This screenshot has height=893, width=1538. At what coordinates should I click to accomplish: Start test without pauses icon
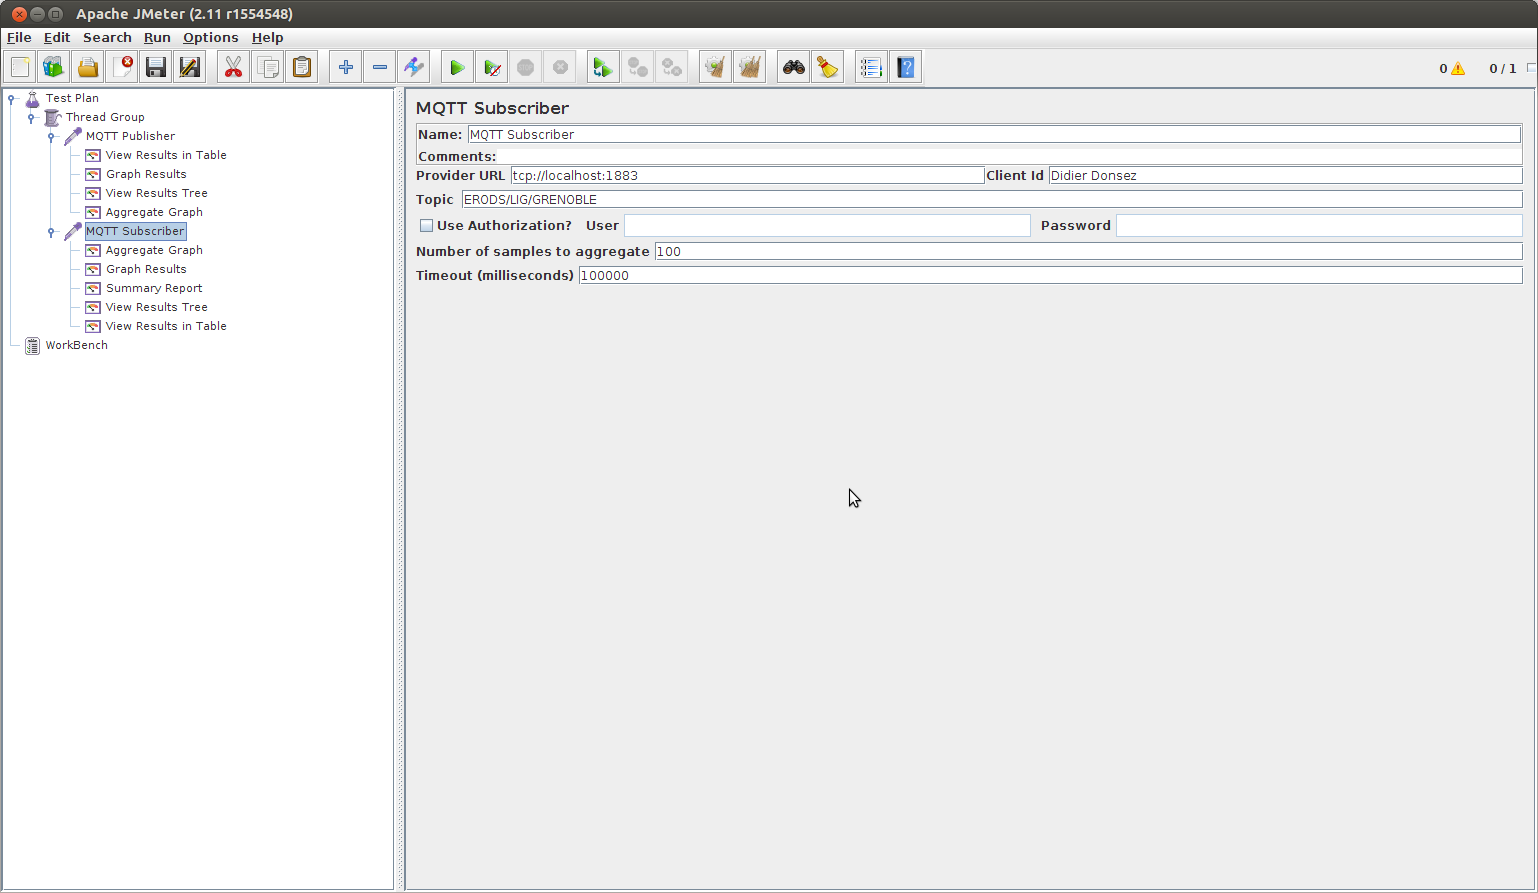(x=491, y=68)
